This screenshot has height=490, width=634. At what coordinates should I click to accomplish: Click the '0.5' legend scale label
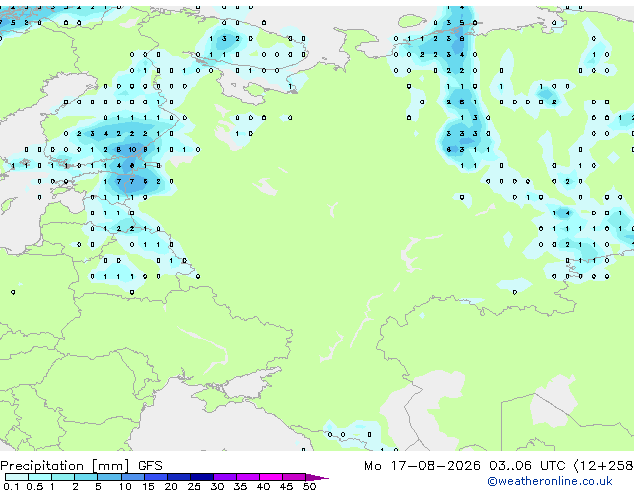point(34,486)
